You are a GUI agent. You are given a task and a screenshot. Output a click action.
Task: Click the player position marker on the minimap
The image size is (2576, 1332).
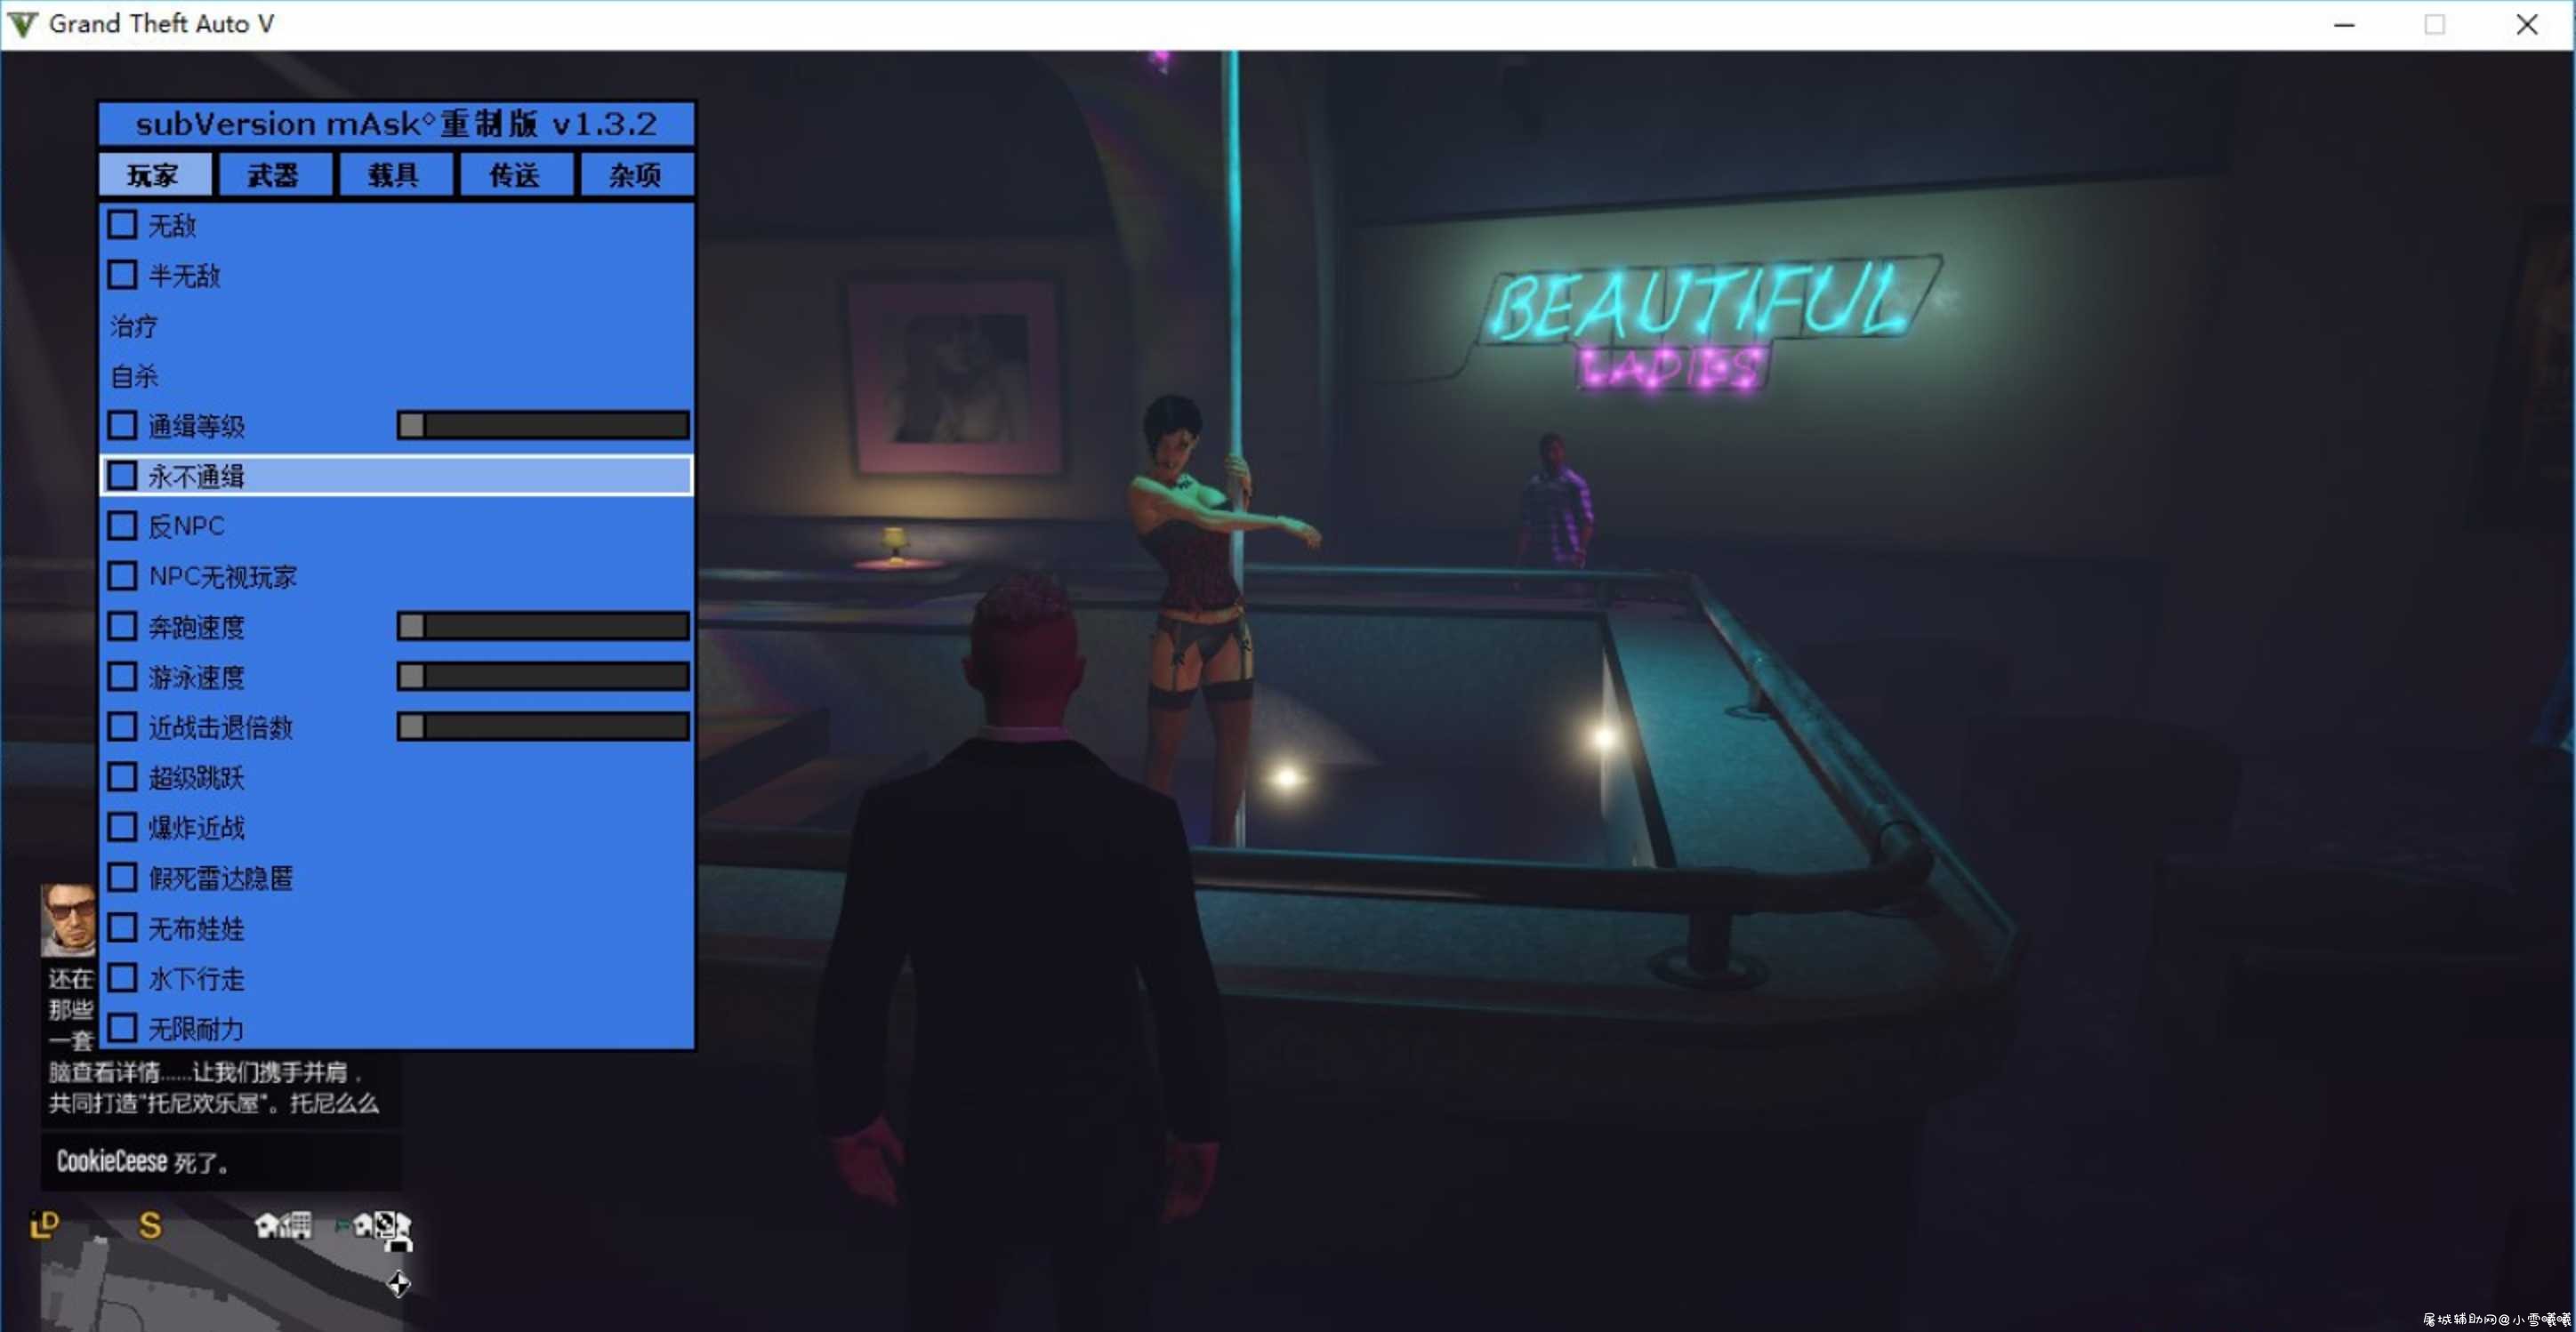coord(398,1284)
